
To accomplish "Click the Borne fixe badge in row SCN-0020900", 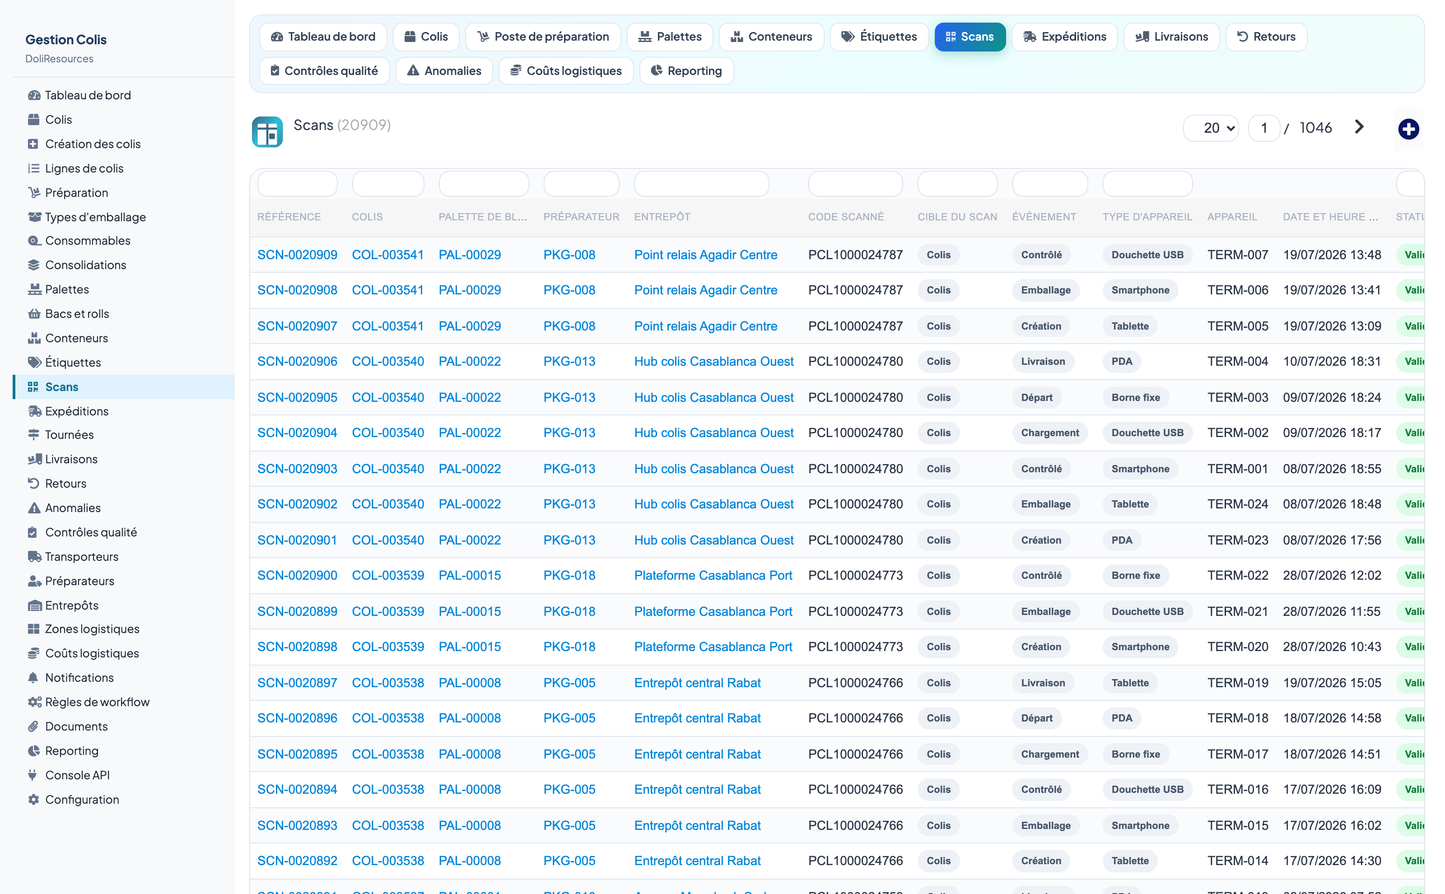I will 1136,576.
